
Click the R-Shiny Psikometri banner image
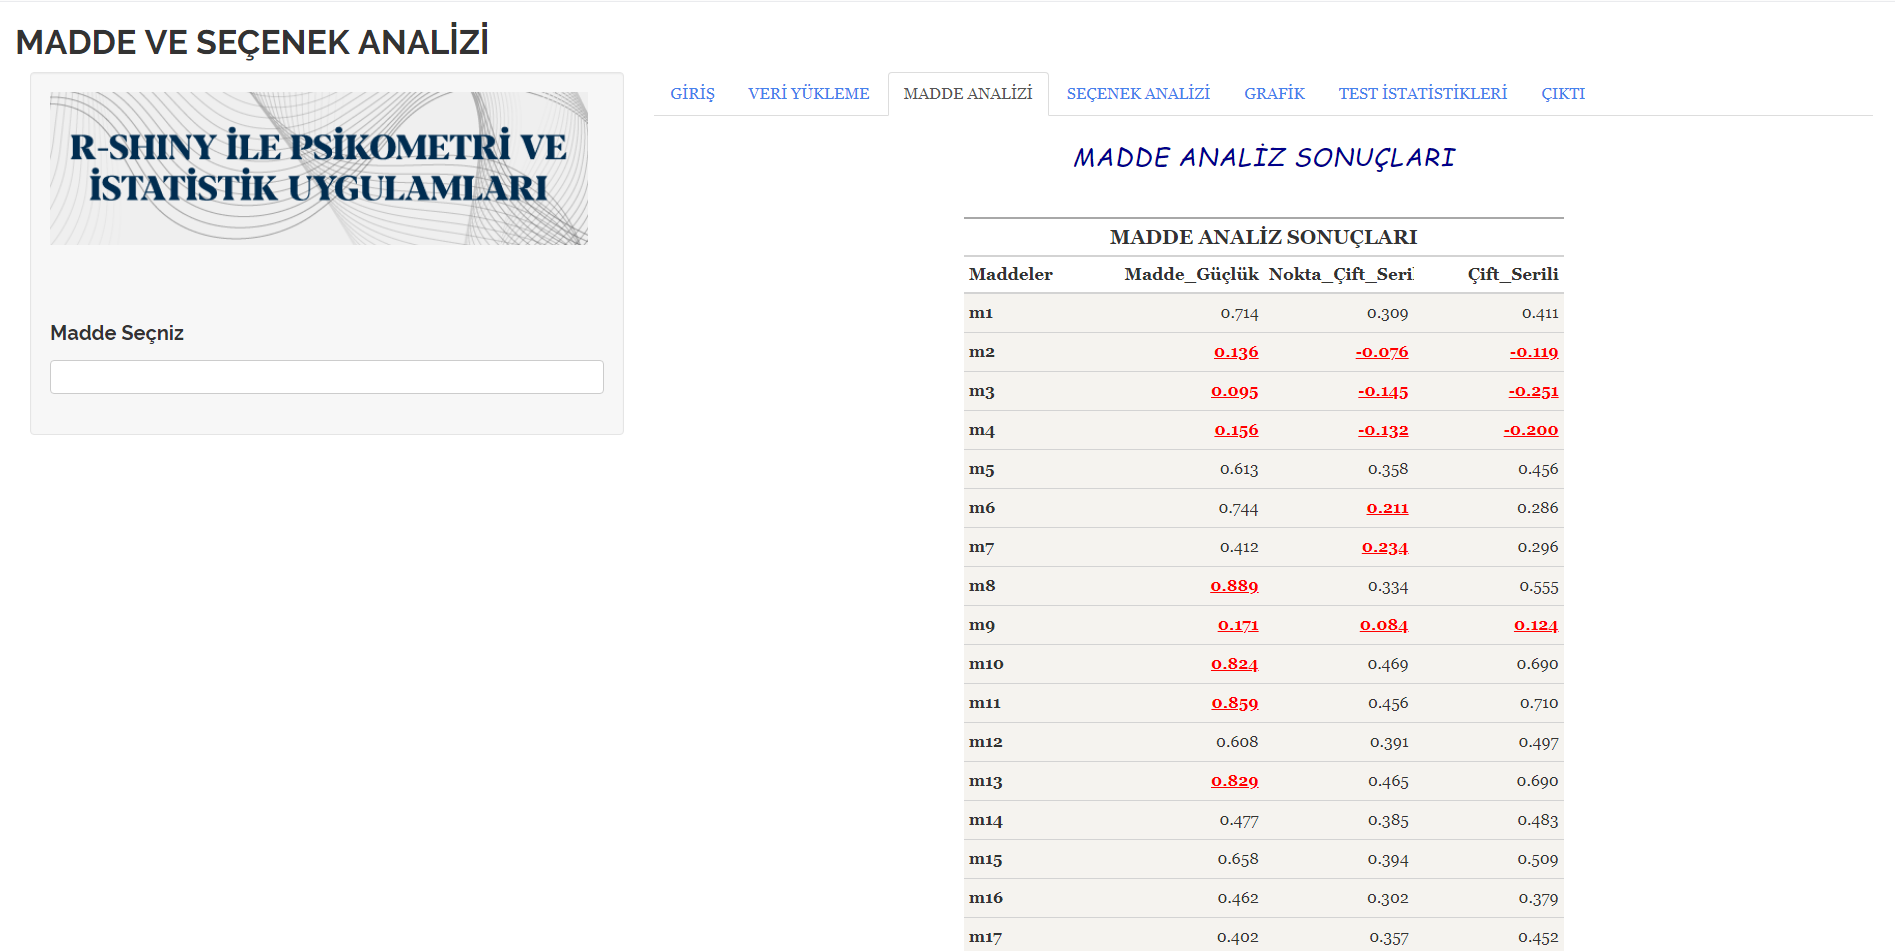pyautogui.click(x=319, y=168)
